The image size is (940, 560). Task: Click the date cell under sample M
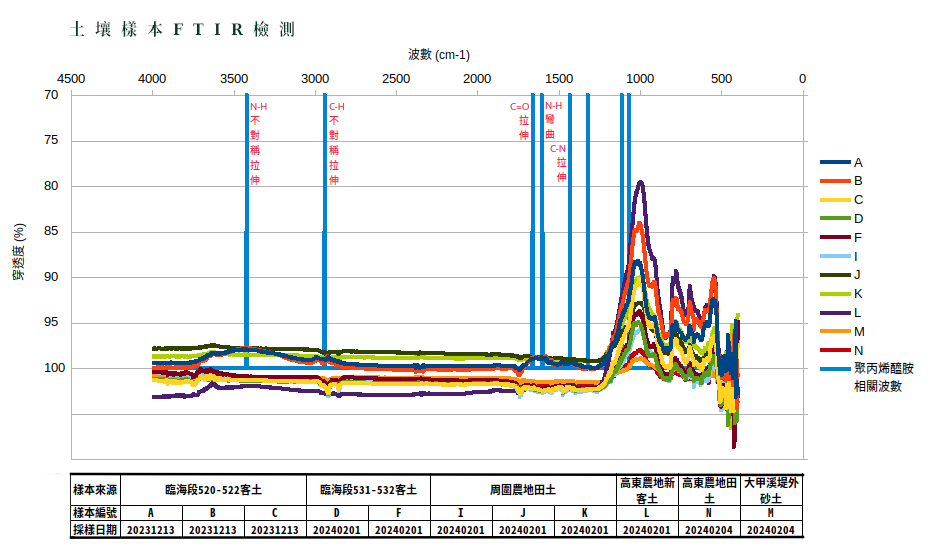(x=771, y=529)
